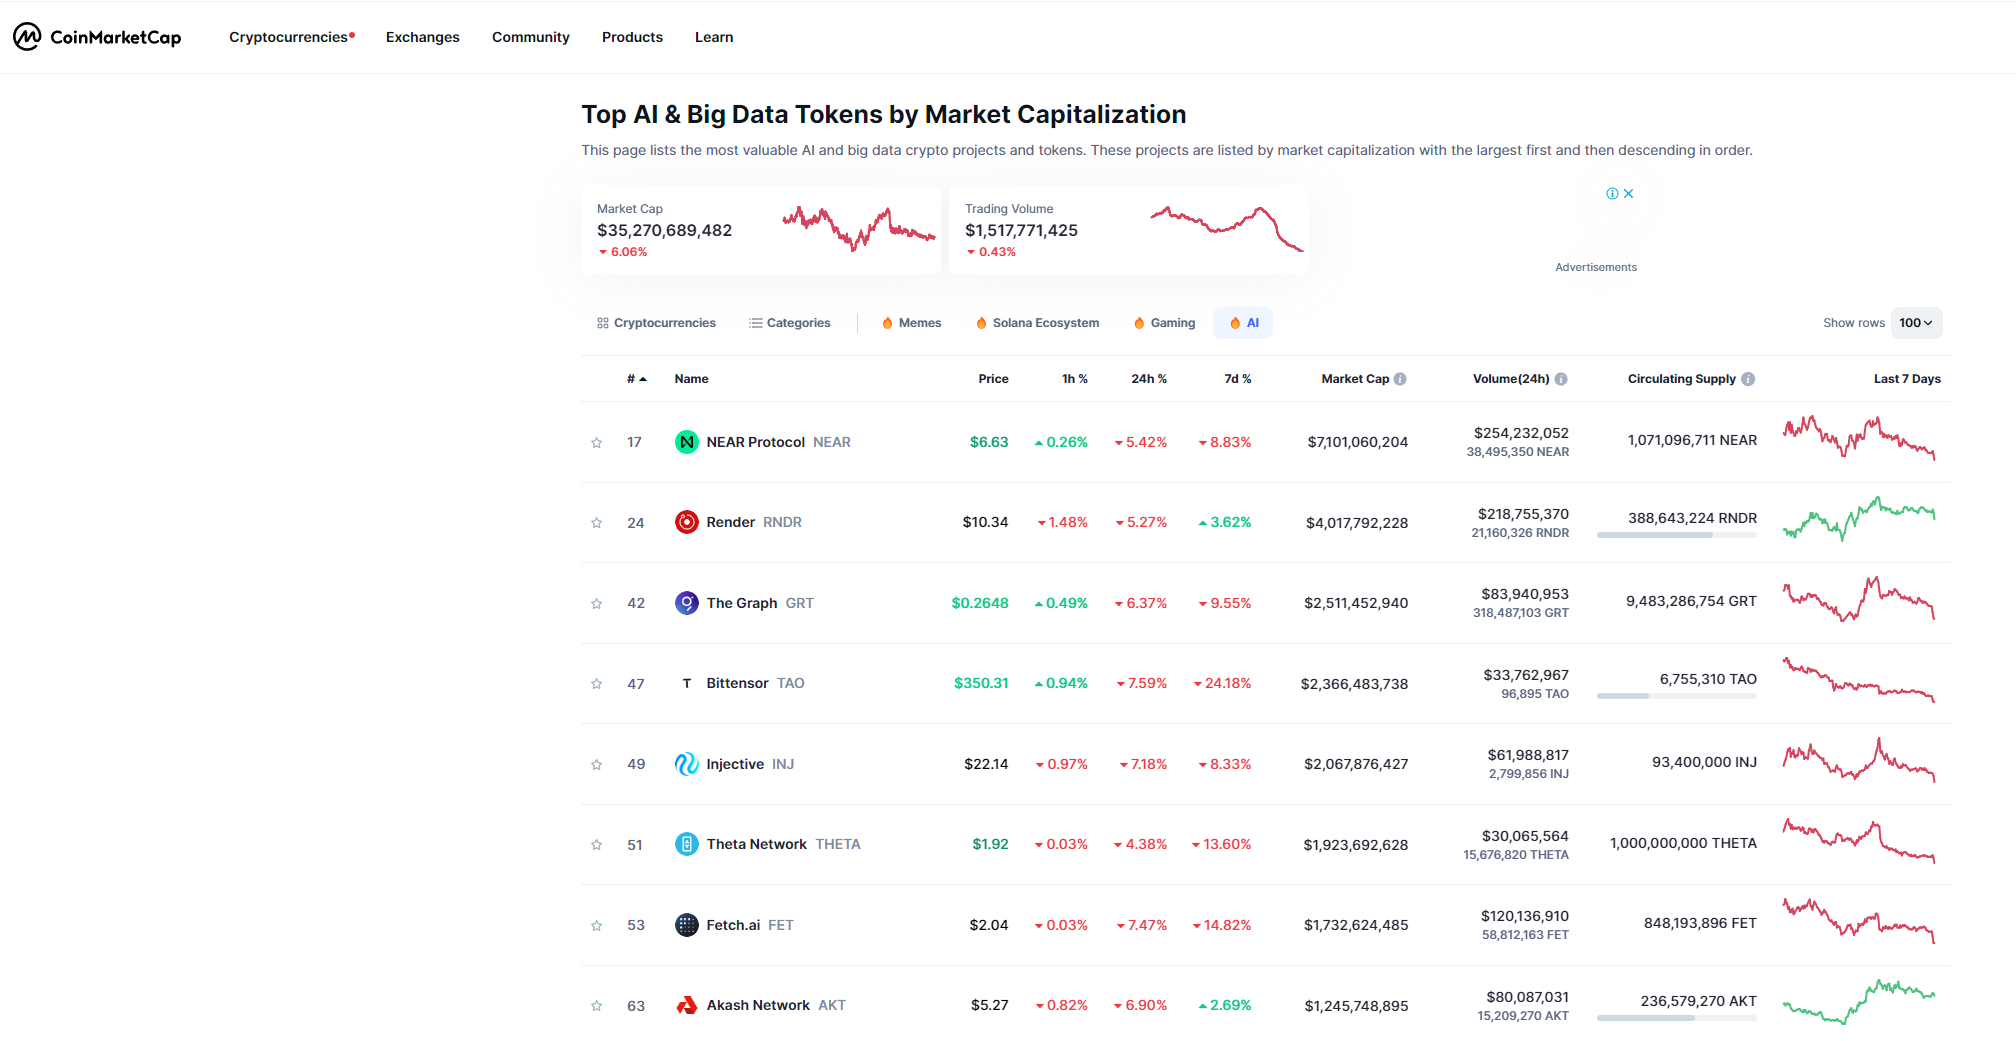
Task: Click the Theta Network coin logo
Action: pos(687,844)
